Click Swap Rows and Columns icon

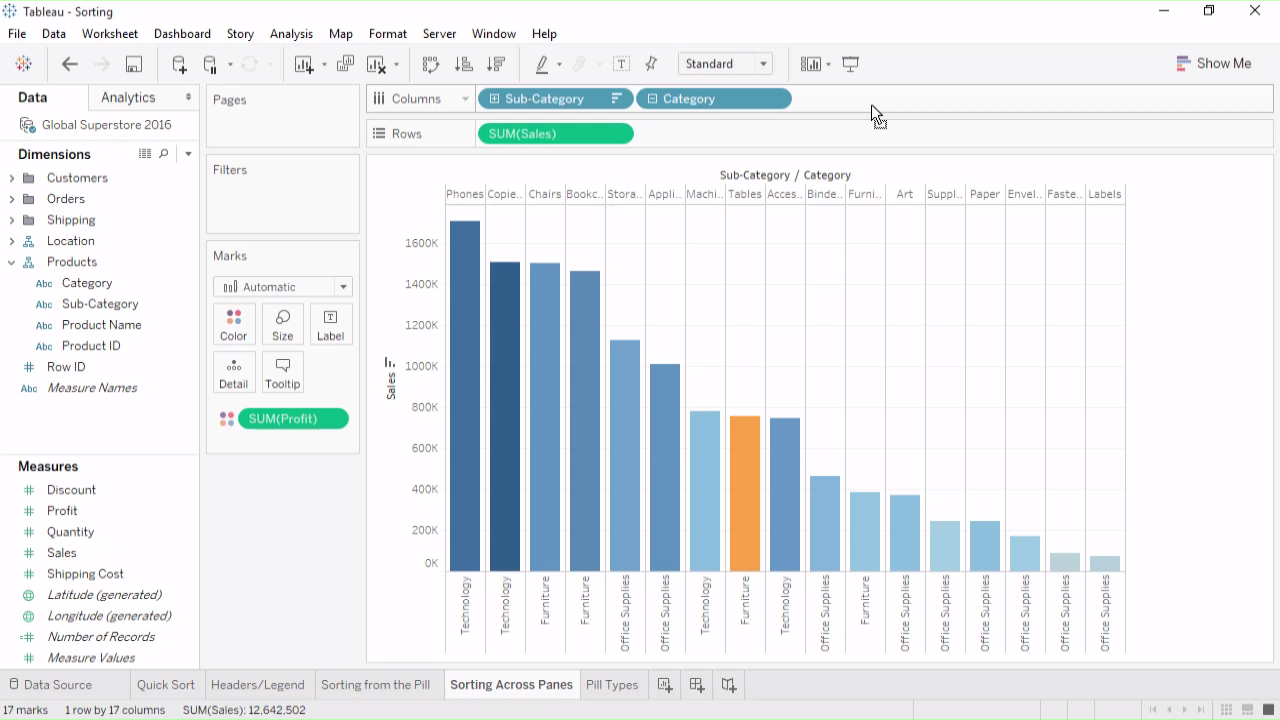tap(431, 64)
